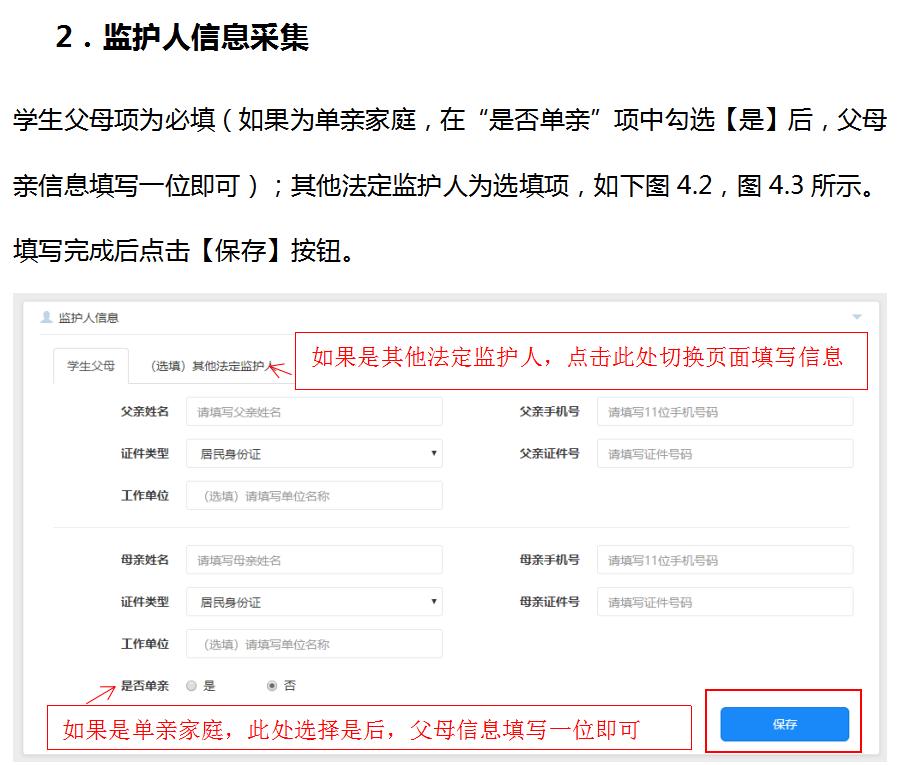Click the blue 保存 button
This screenshot has height=765, width=900.
pyautogui.click(x=784, y=724)
